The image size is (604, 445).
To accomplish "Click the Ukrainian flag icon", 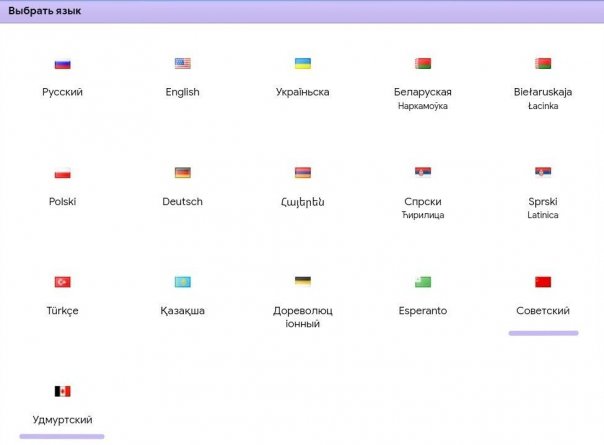I will click(x=303, y=63).
